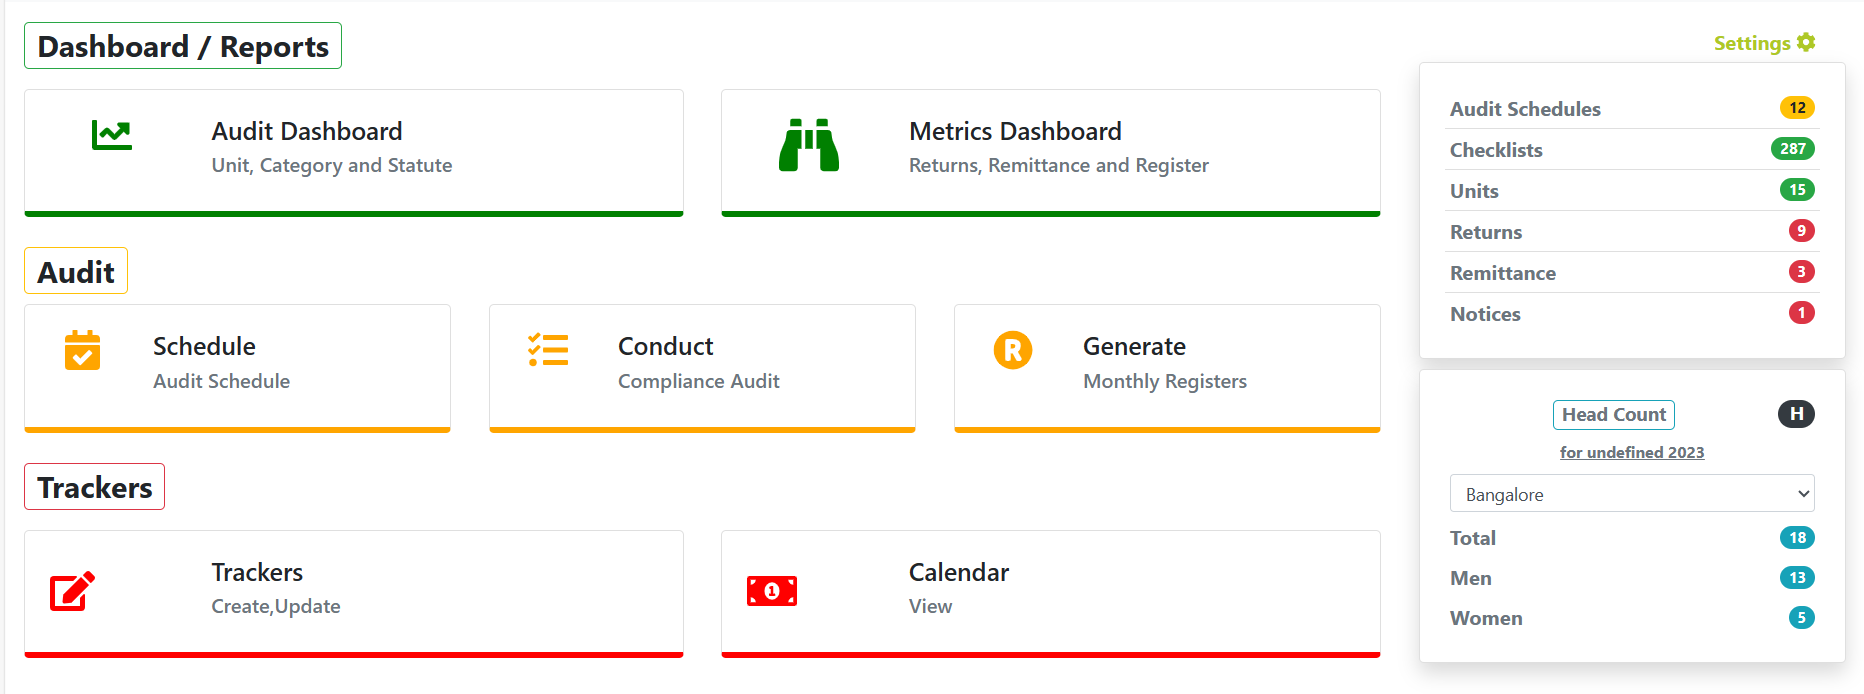Screen dimensions: 1864x694
Task: Click the Notices count badge
Action: pos(1801,313)
